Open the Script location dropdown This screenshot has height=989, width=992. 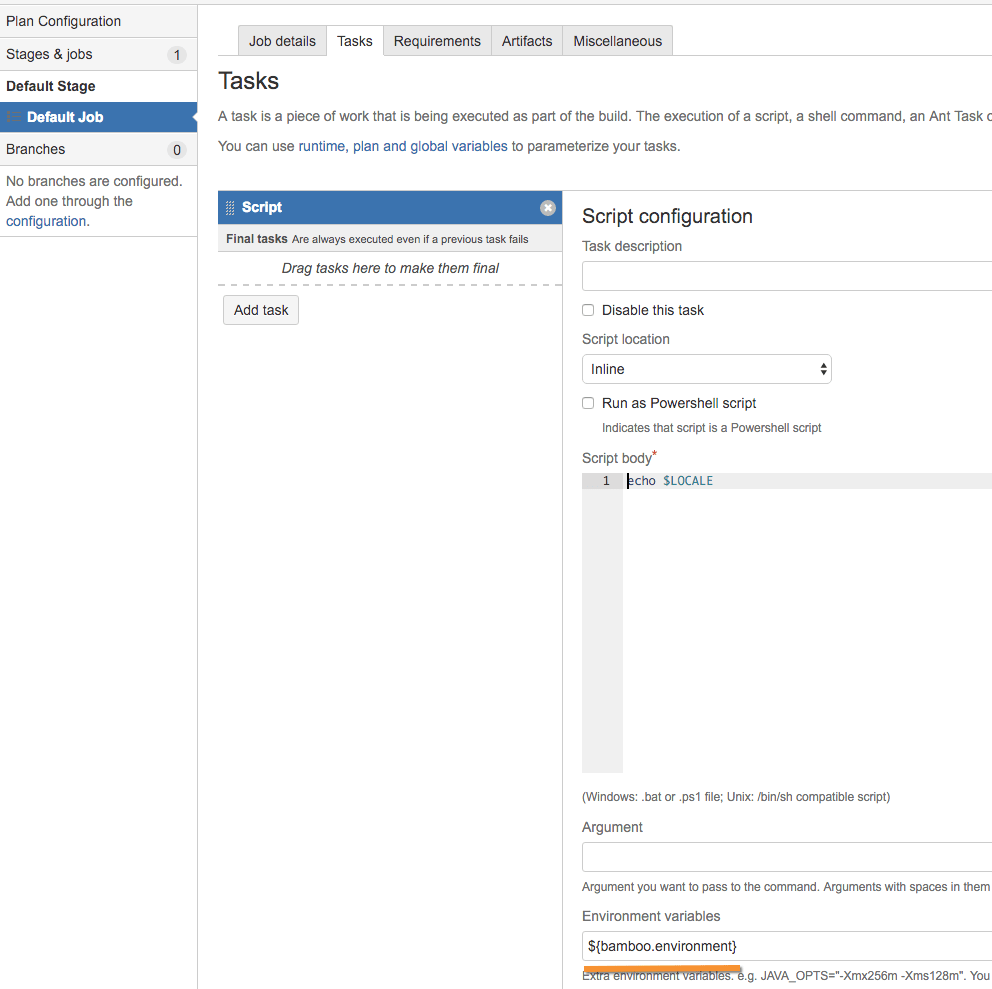click(707, 369)
